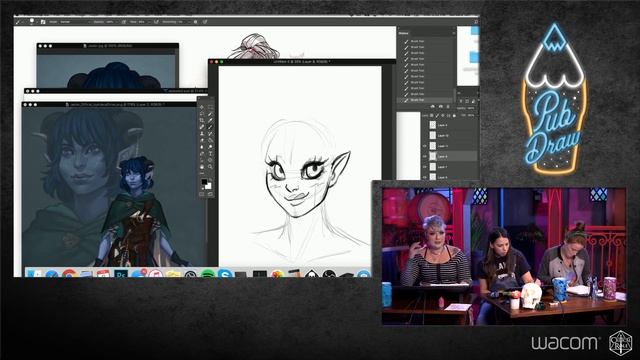Screen dimensions: 640x360
Task: Toggle lock transparent pixels in Layers panel
Action: pyautogui.click(x=431, y=116)
